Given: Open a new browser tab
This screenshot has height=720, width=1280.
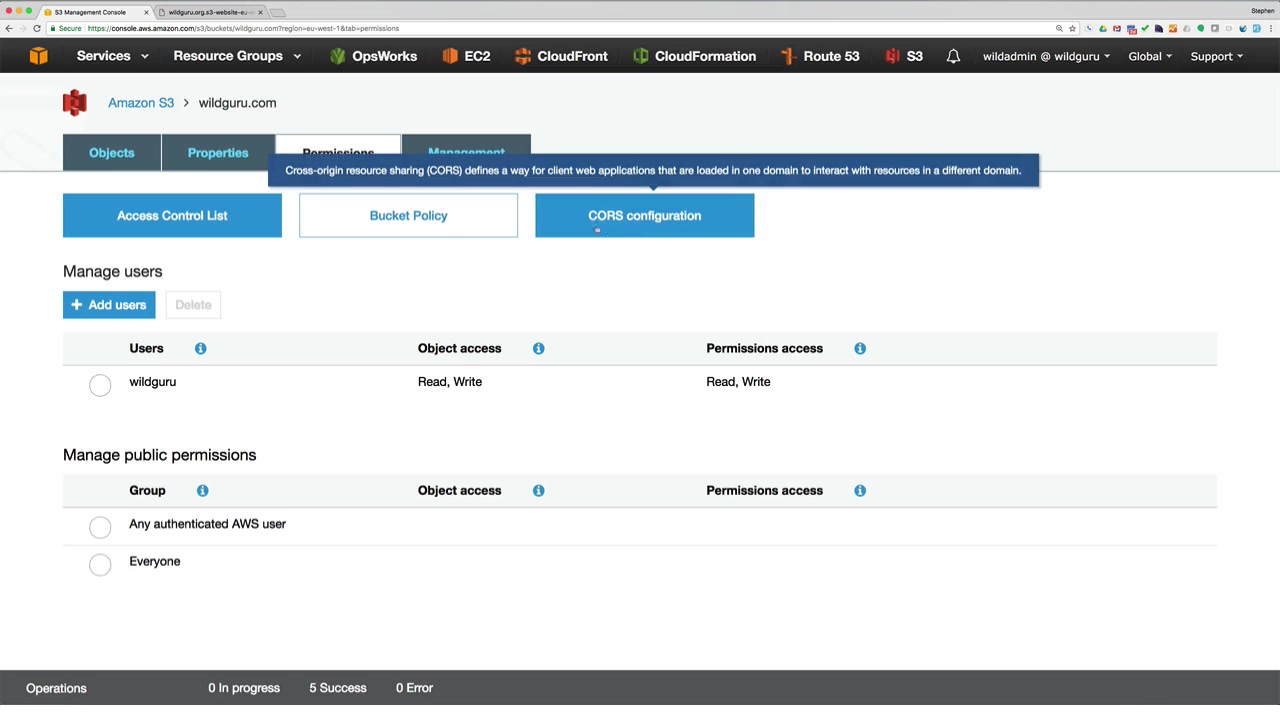Looking at the screenshot, I should pyautogui.click(x=278, y=12).
